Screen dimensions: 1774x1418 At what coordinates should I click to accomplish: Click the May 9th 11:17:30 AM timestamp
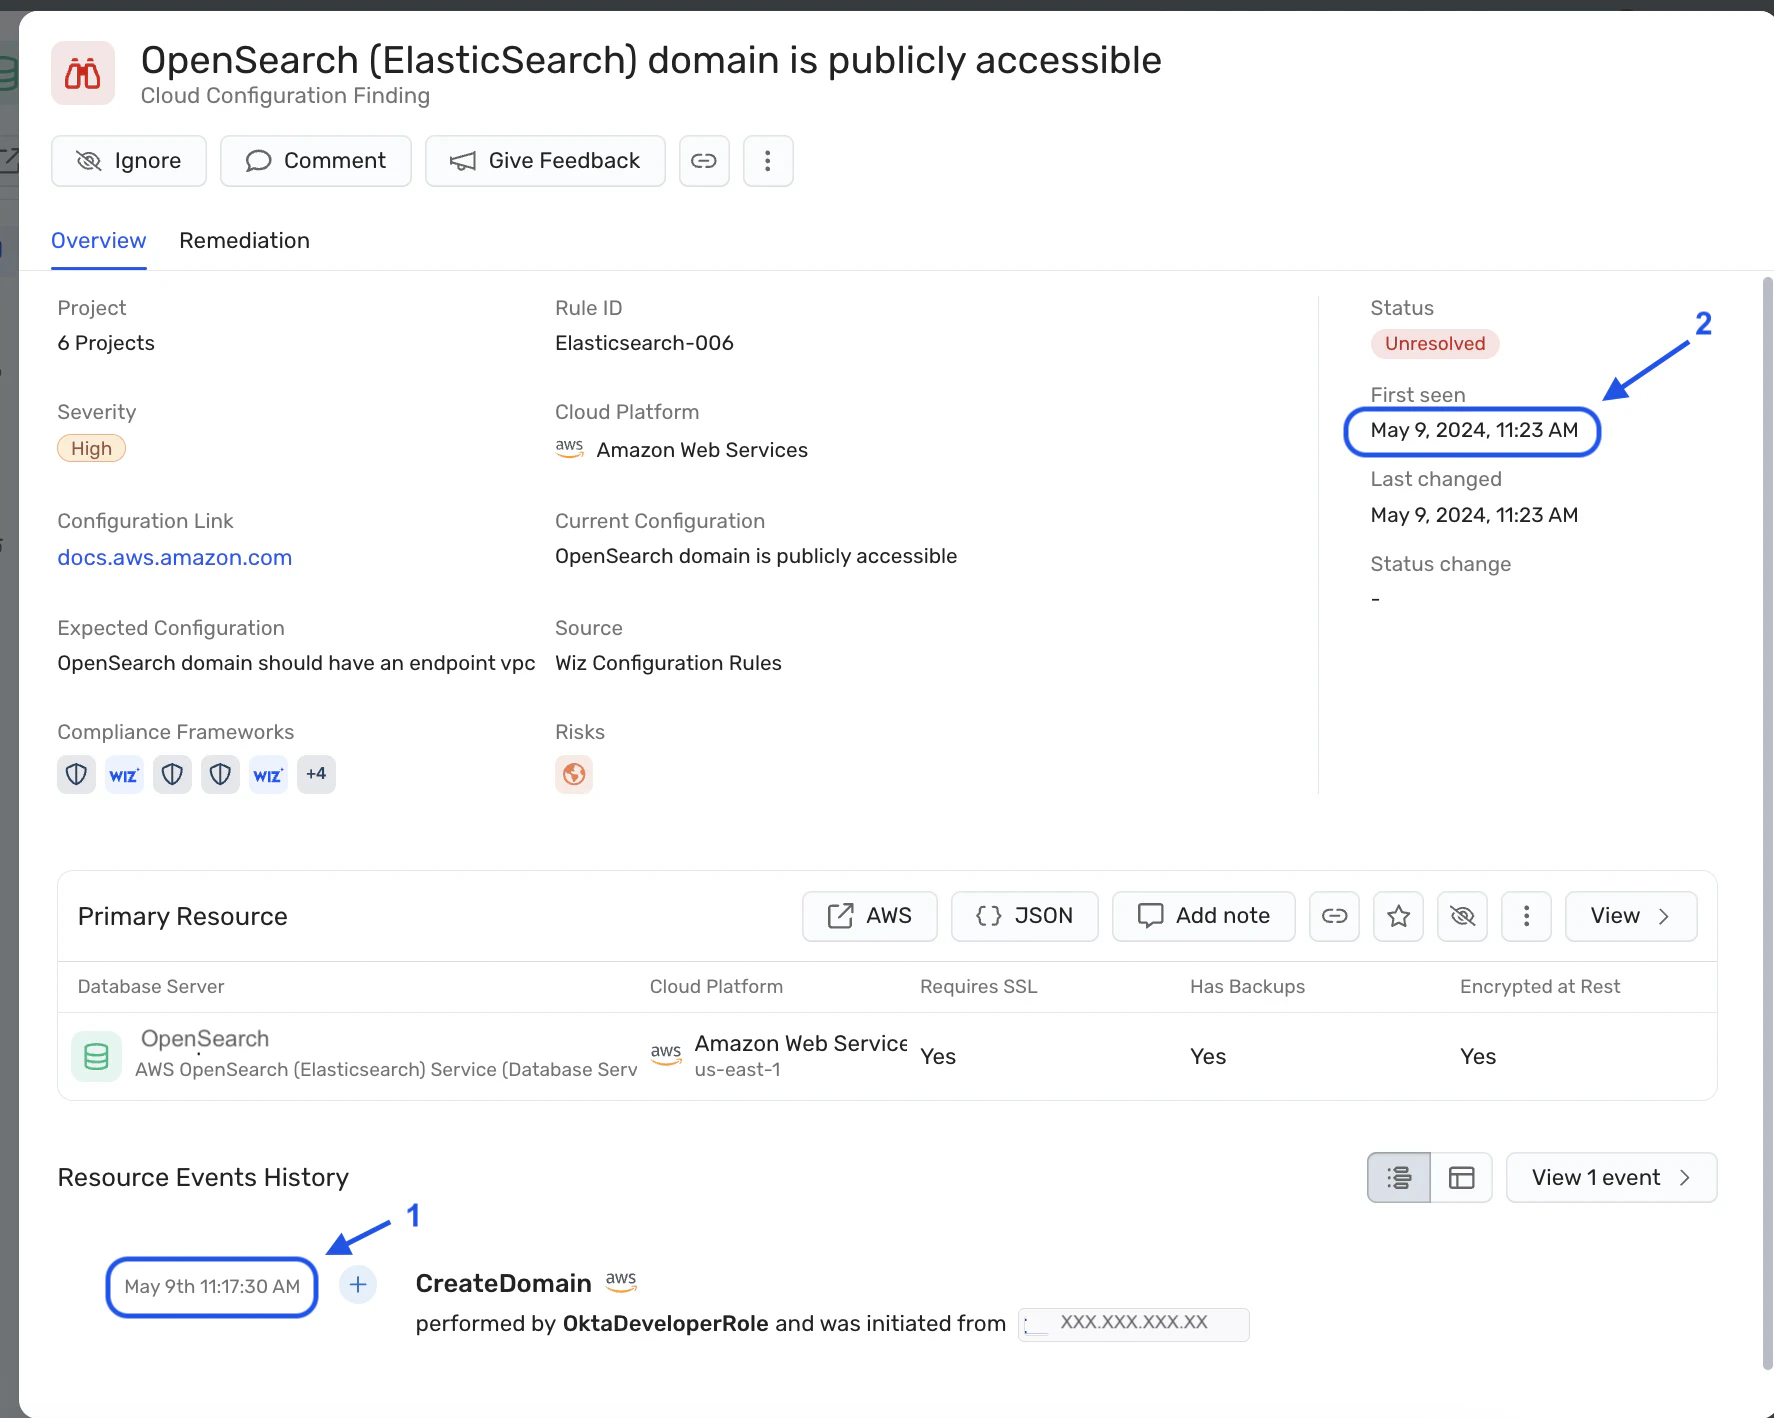(x=212, y=1287)
